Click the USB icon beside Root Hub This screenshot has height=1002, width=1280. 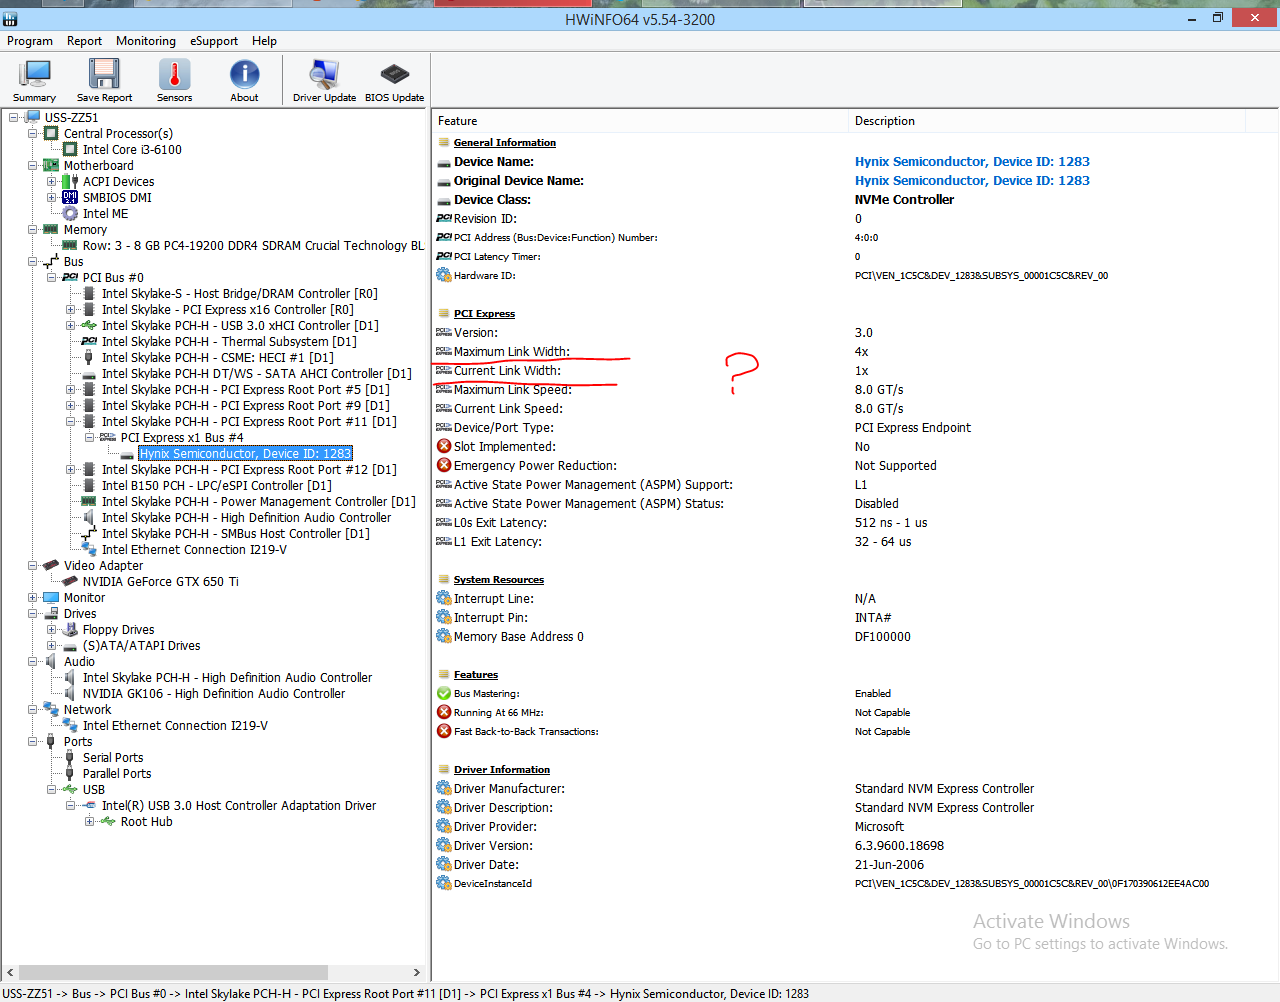coord(108,822)
